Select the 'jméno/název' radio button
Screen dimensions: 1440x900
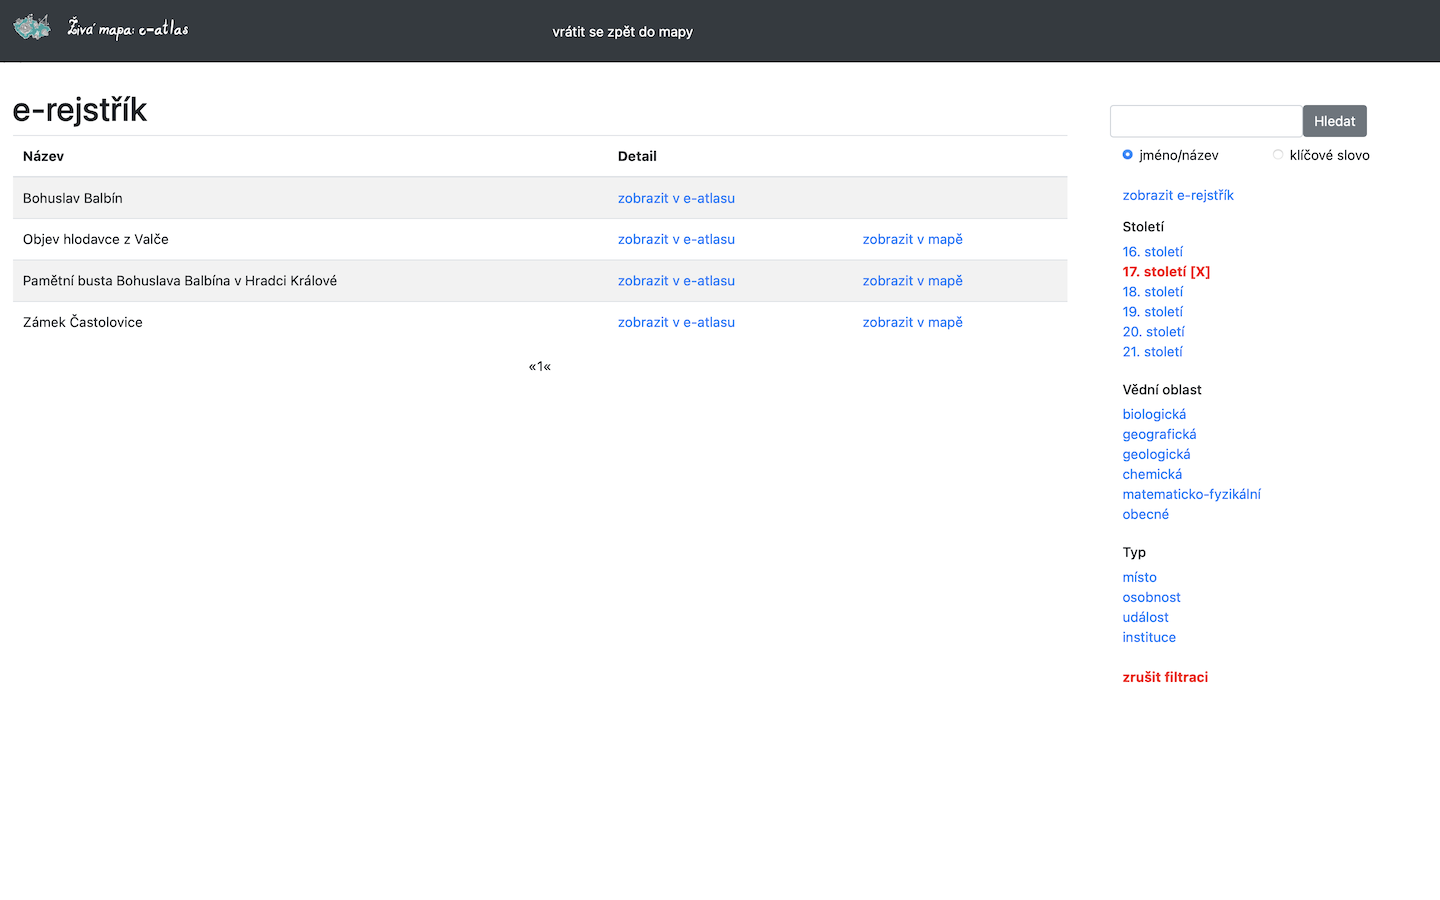pos(1127,155)
